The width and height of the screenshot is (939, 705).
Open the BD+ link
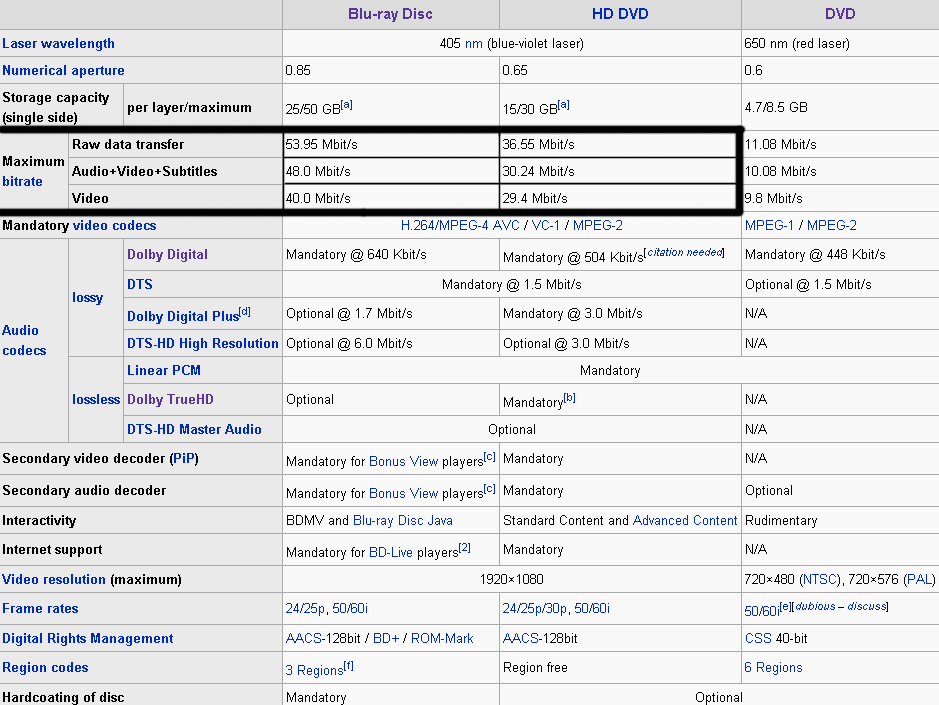pos(386,639)
